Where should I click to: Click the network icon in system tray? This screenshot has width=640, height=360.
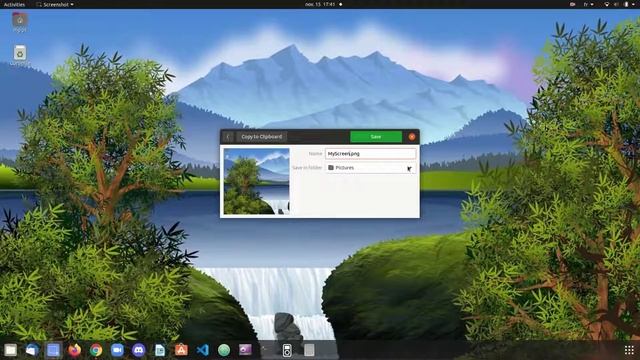pyautogui.click(x=607, y=4)
